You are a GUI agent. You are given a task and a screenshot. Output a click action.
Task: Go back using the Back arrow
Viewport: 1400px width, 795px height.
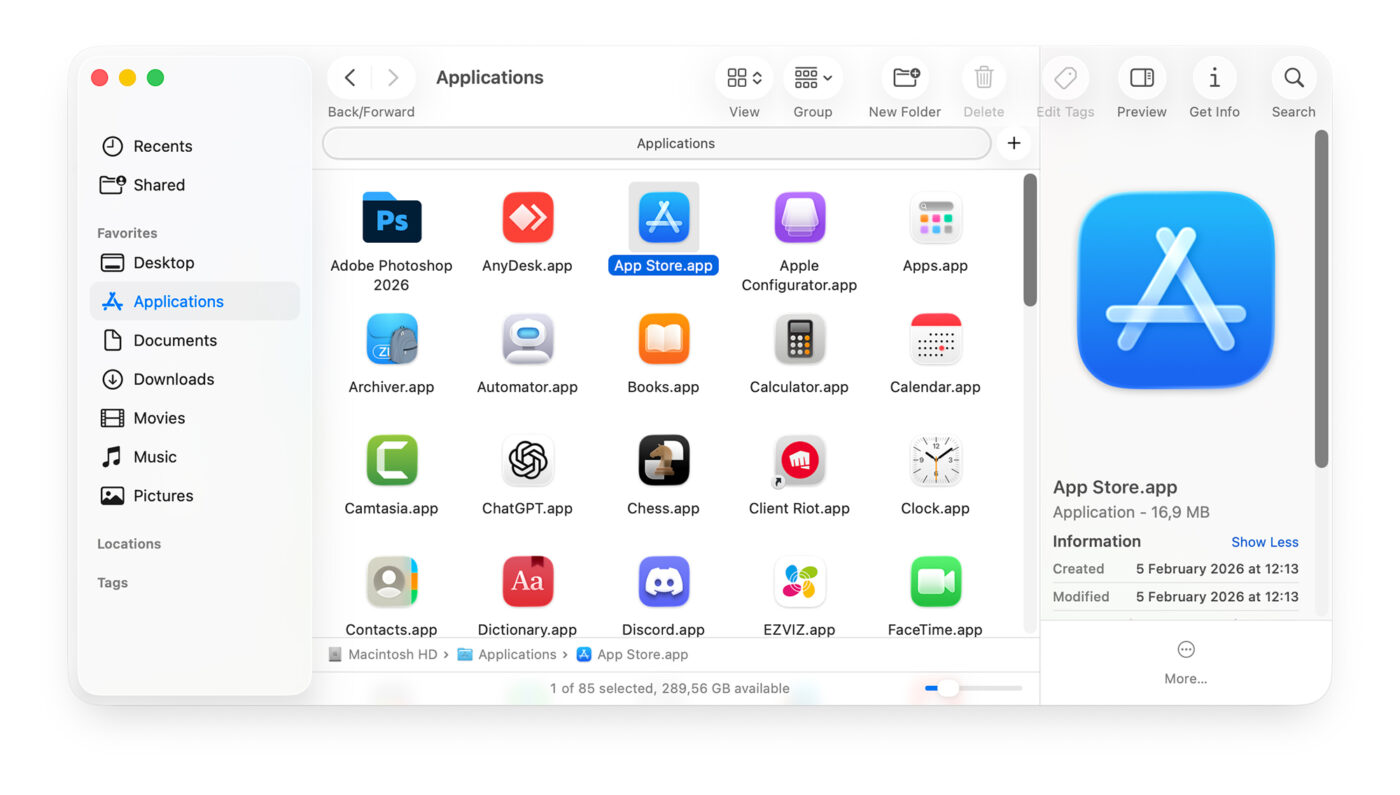click(x=349, y=77)
